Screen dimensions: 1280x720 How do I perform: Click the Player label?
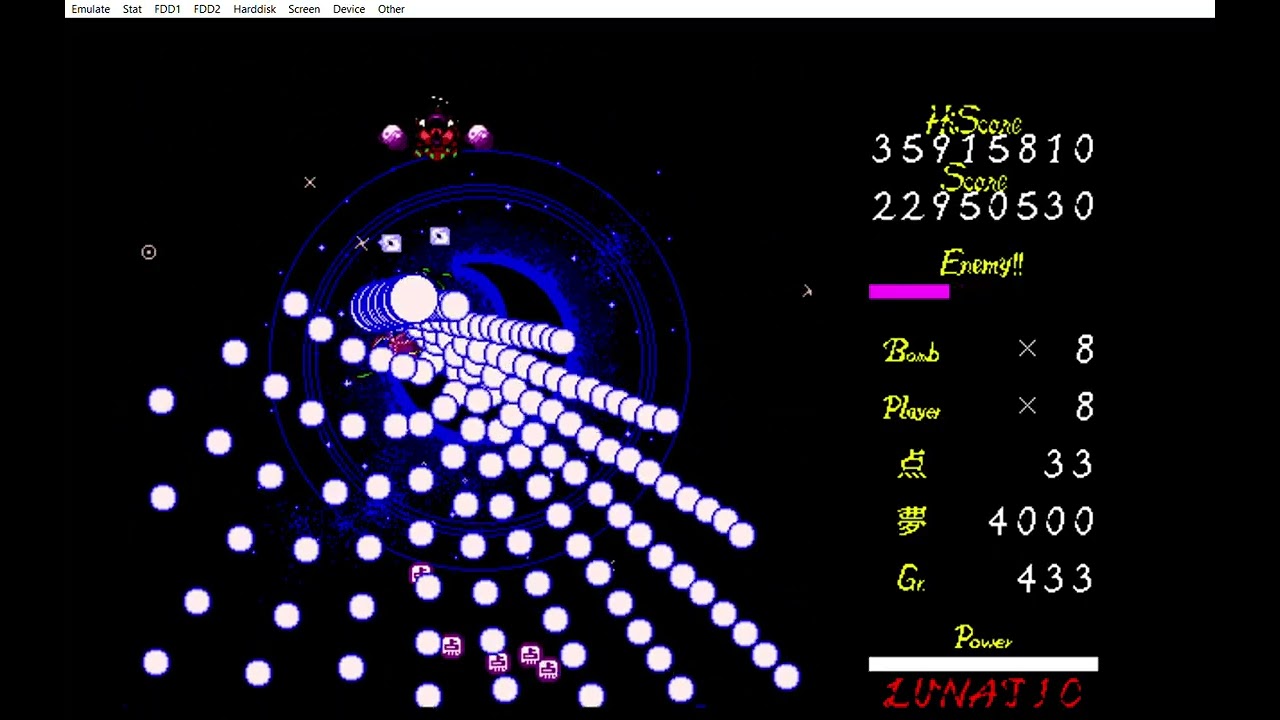[912, 408]
